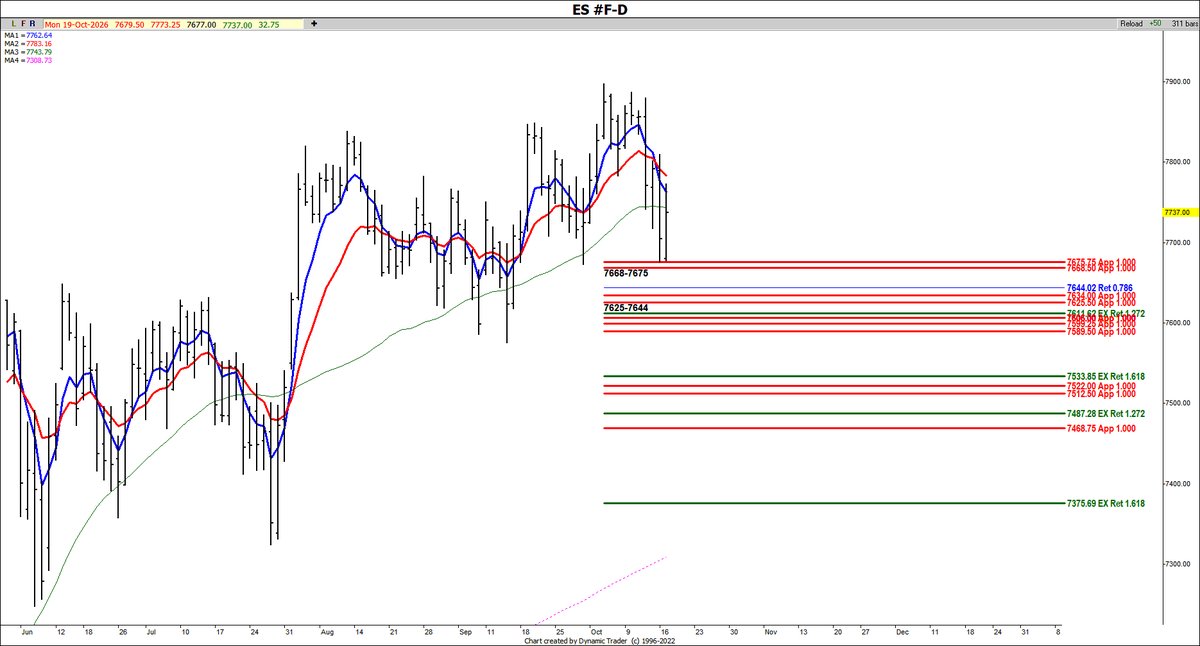This screenshot has width=1200, height=646.
Task: Click the 7625-7644 zone annotation
Action: point(626,308)
